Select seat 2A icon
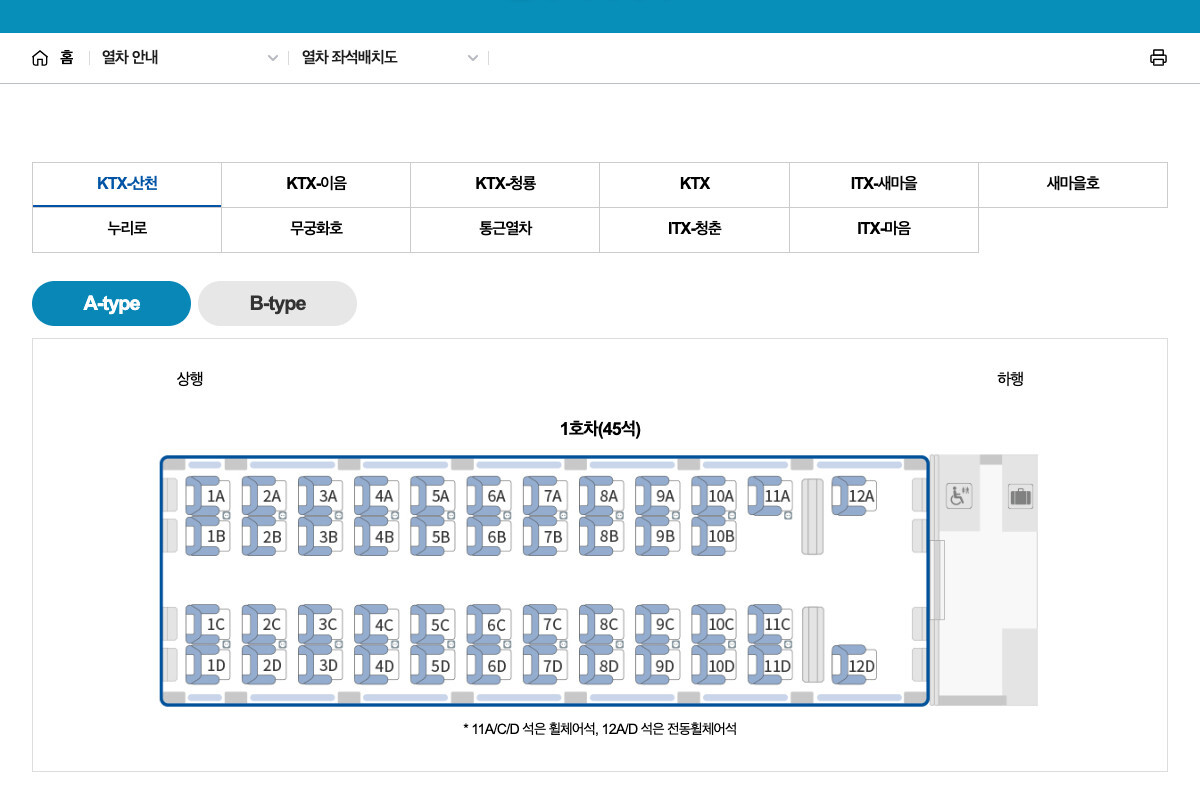Image resolution: width=1200 pixels, height=800 pixels. click(x=264, y=495)
